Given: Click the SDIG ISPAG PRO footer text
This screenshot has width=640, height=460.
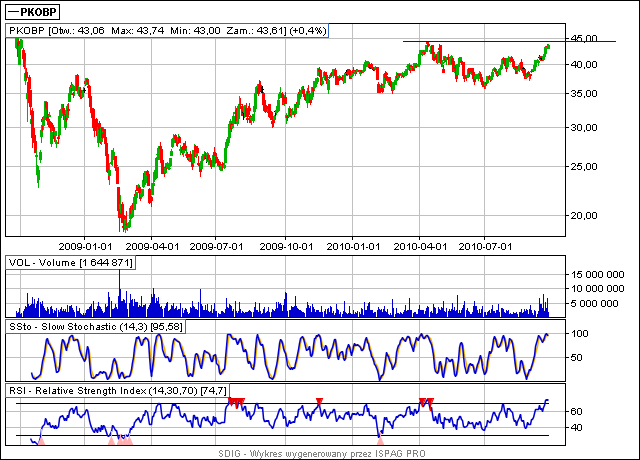Looking at the screenshot, I should (x=322, y=453).
